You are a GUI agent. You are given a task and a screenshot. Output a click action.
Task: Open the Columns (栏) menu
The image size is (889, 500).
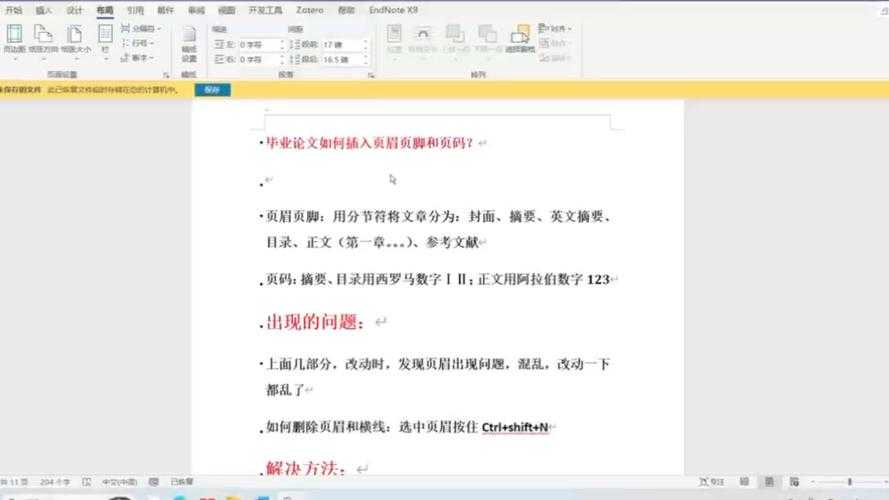click(x=105, y=40)
